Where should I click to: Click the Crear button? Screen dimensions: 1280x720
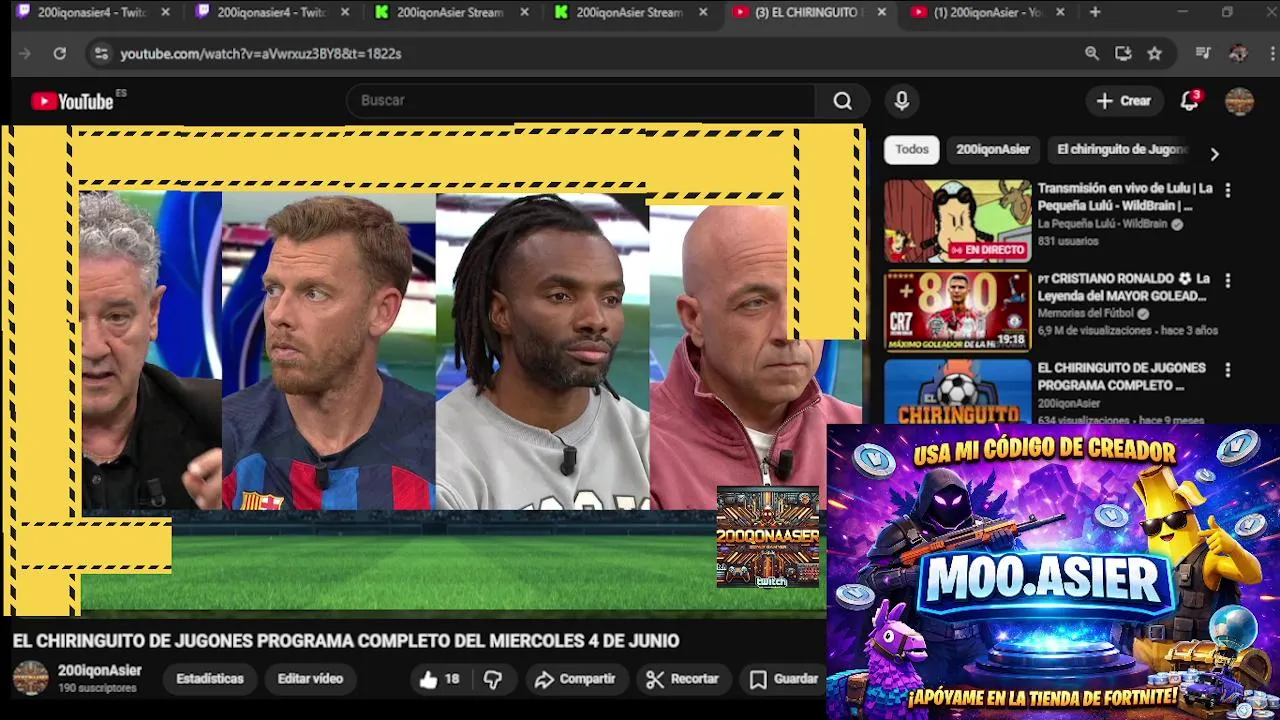click(x=1124, y=100)
